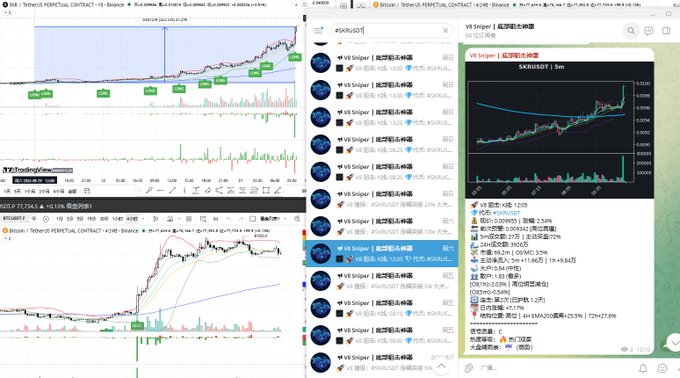Select the Fibonacci retracement tool in SKR toolbar
680x378 pixels.
click(x=254, y=190)
